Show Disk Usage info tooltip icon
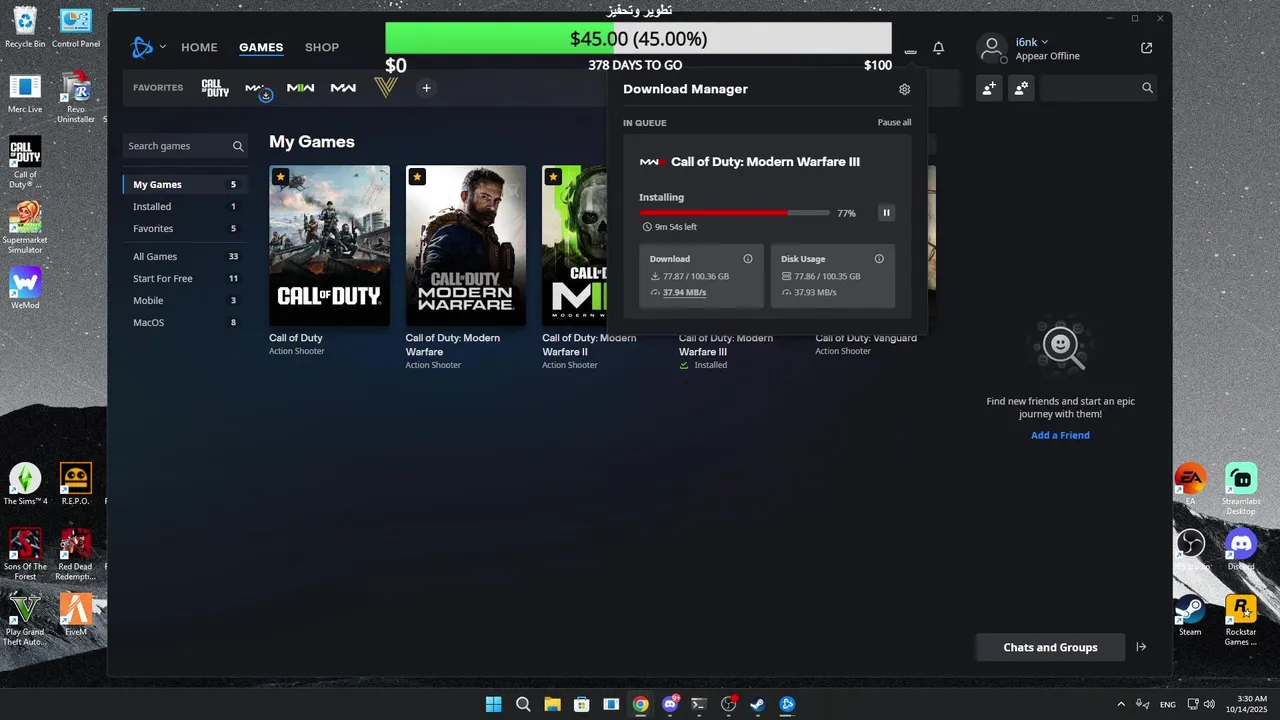Viewport: 1280px width, 720px height. pos(879,259)
